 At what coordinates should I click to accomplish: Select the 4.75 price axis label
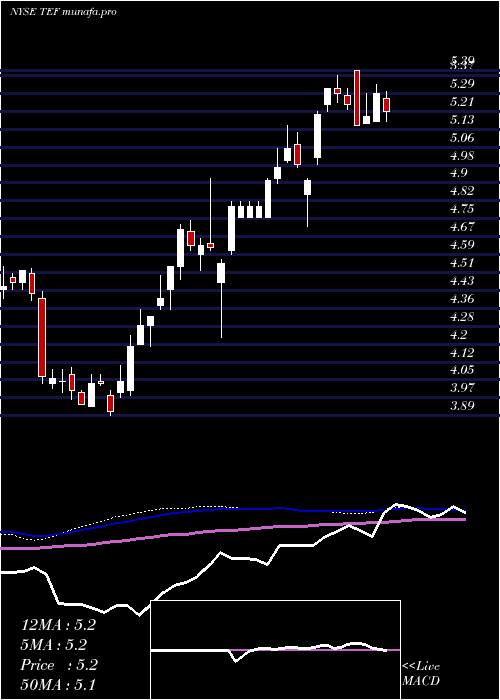coord(462,209)
